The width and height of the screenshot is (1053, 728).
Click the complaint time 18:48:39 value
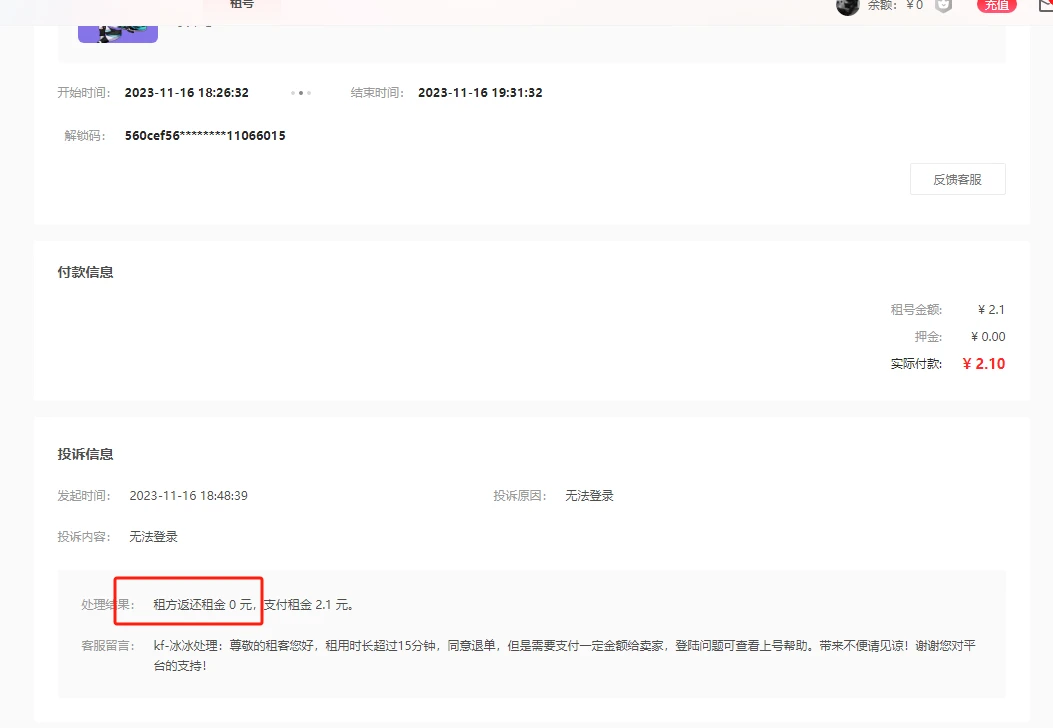pyautogui.click(x=188, y=496)
